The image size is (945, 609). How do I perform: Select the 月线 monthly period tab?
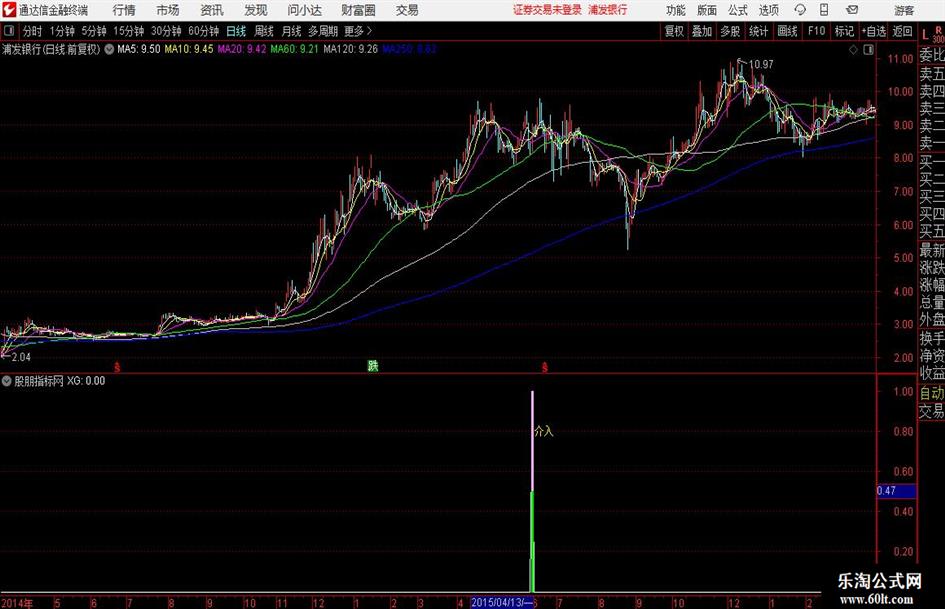tap(292, 31)
